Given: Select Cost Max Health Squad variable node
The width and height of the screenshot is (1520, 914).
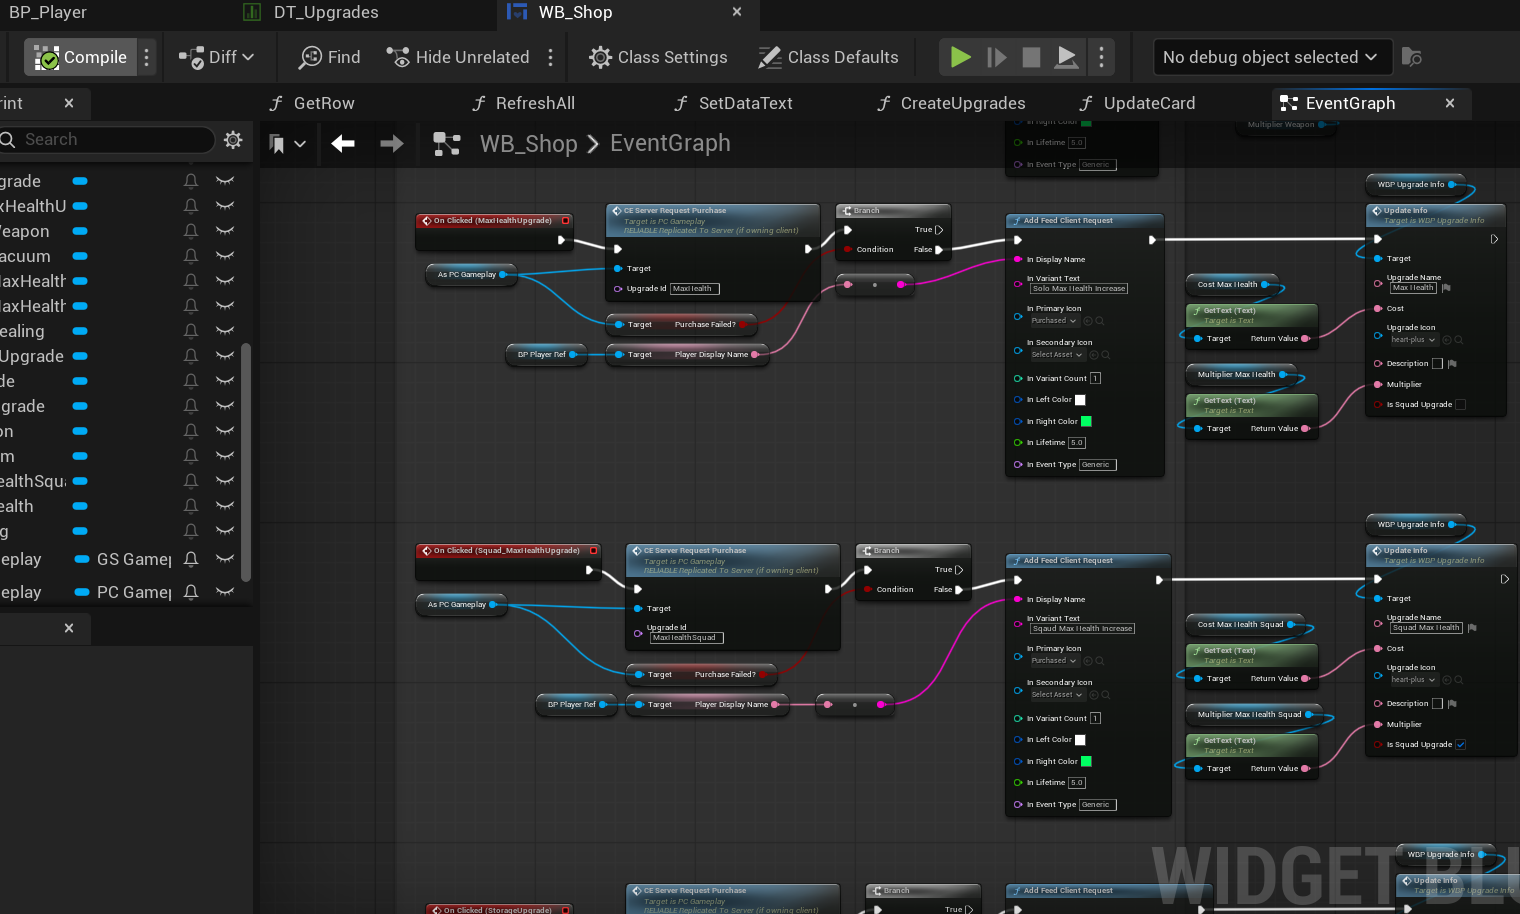Looking at the screenshot, I should tap(1246, 625).
